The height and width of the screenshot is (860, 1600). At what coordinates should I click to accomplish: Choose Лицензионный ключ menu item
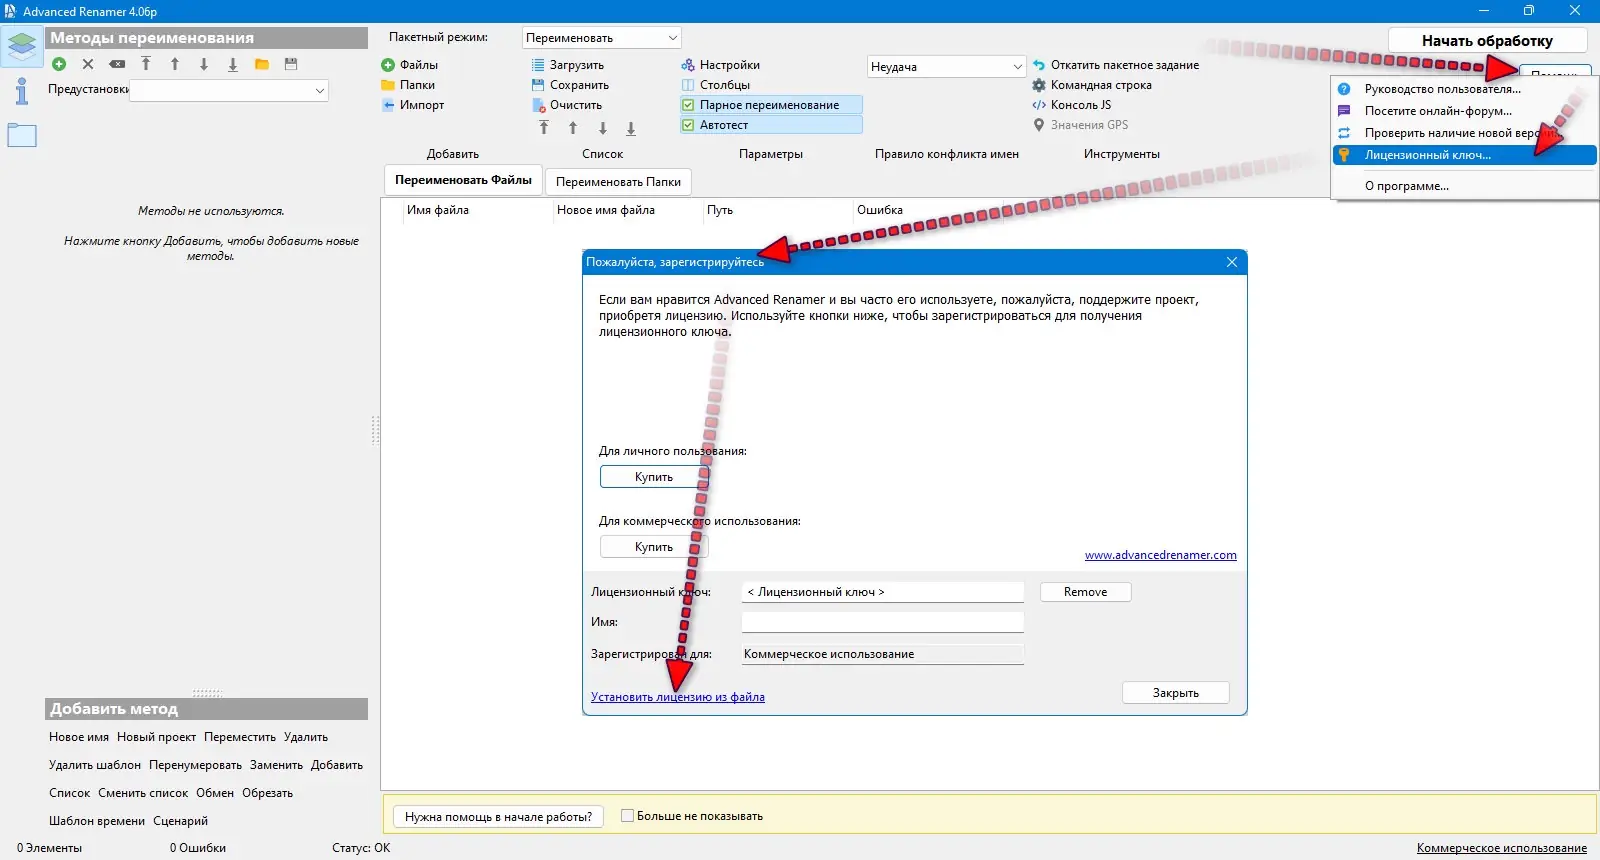coord(1464,155)
